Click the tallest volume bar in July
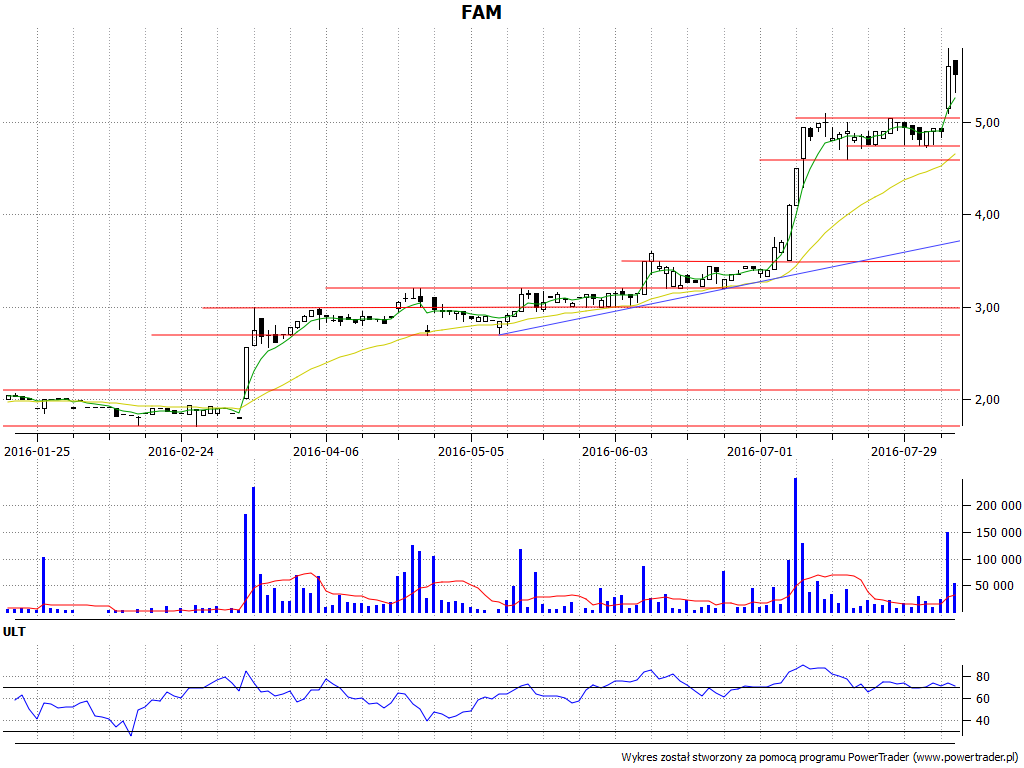The height and width of the screenshot is (768, 1024). pyautogui.click(x=795, y=545)
